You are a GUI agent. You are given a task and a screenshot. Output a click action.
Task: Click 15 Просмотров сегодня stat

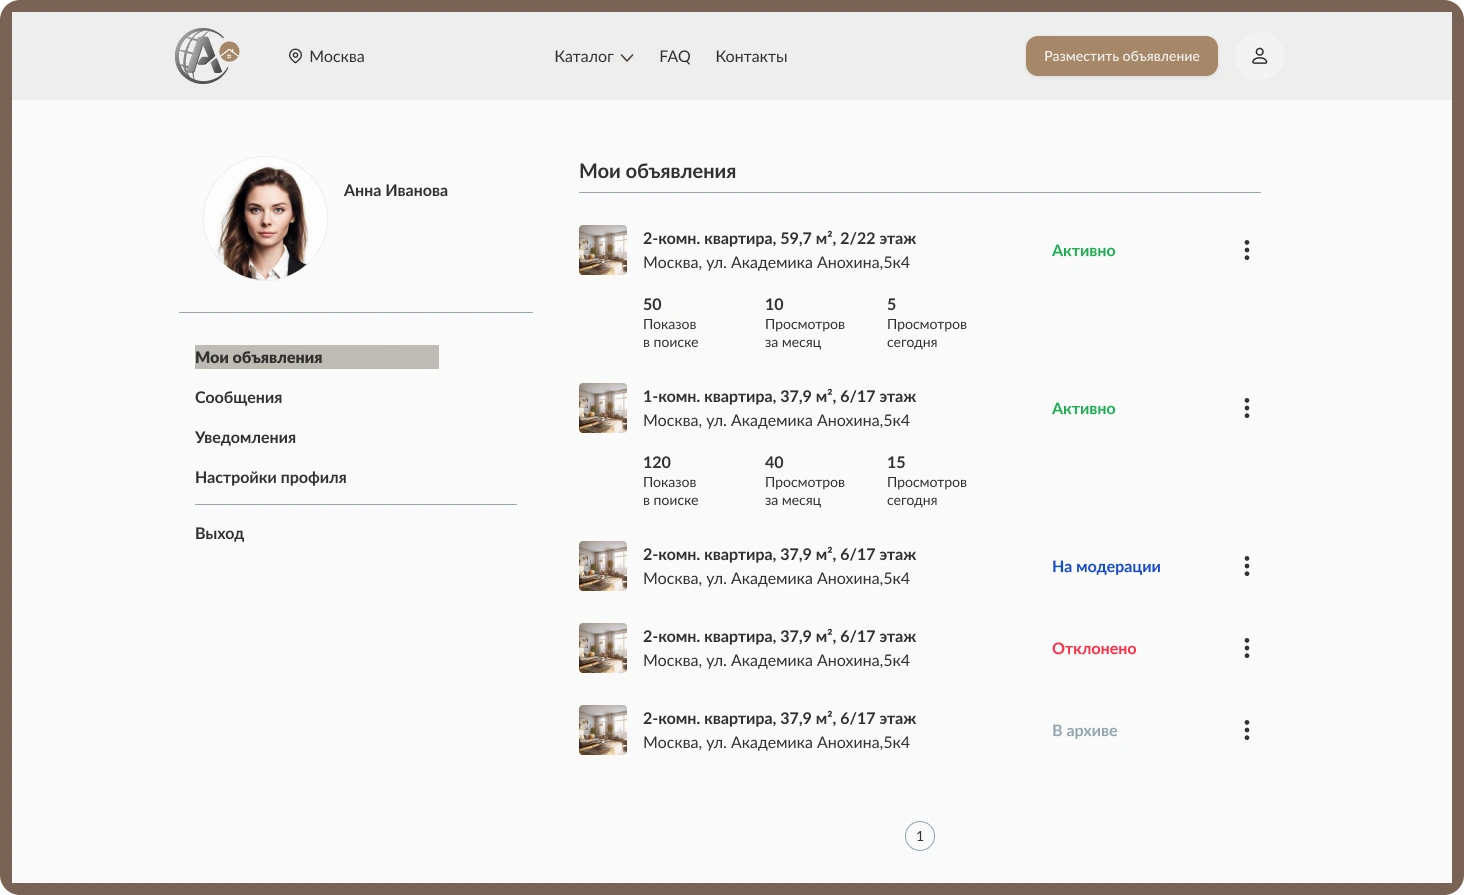[927, 480]
